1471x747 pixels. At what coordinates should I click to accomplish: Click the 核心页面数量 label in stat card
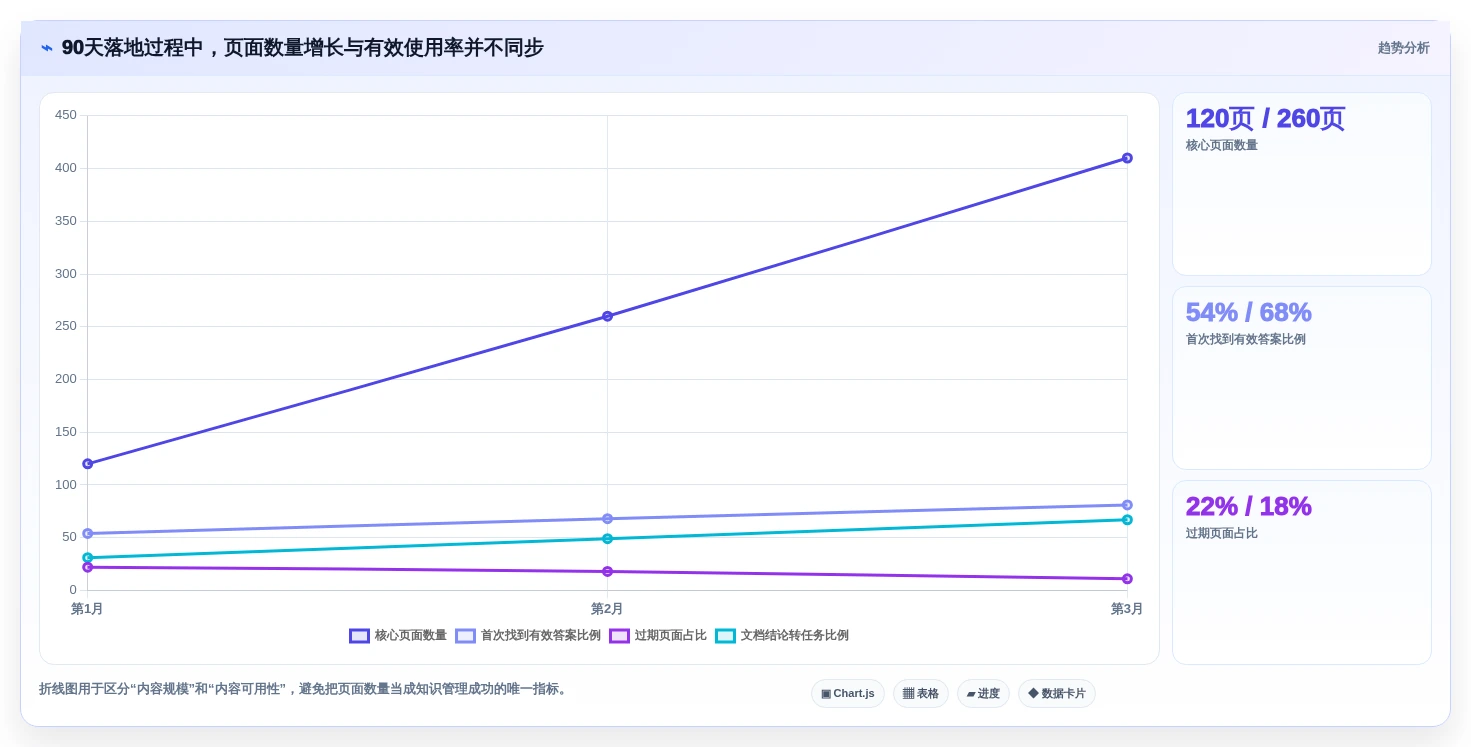(x=1222, y=146)
